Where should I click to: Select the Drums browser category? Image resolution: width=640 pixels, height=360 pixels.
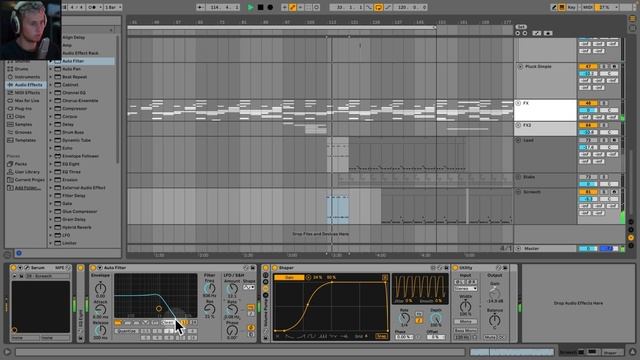(21, 69)
